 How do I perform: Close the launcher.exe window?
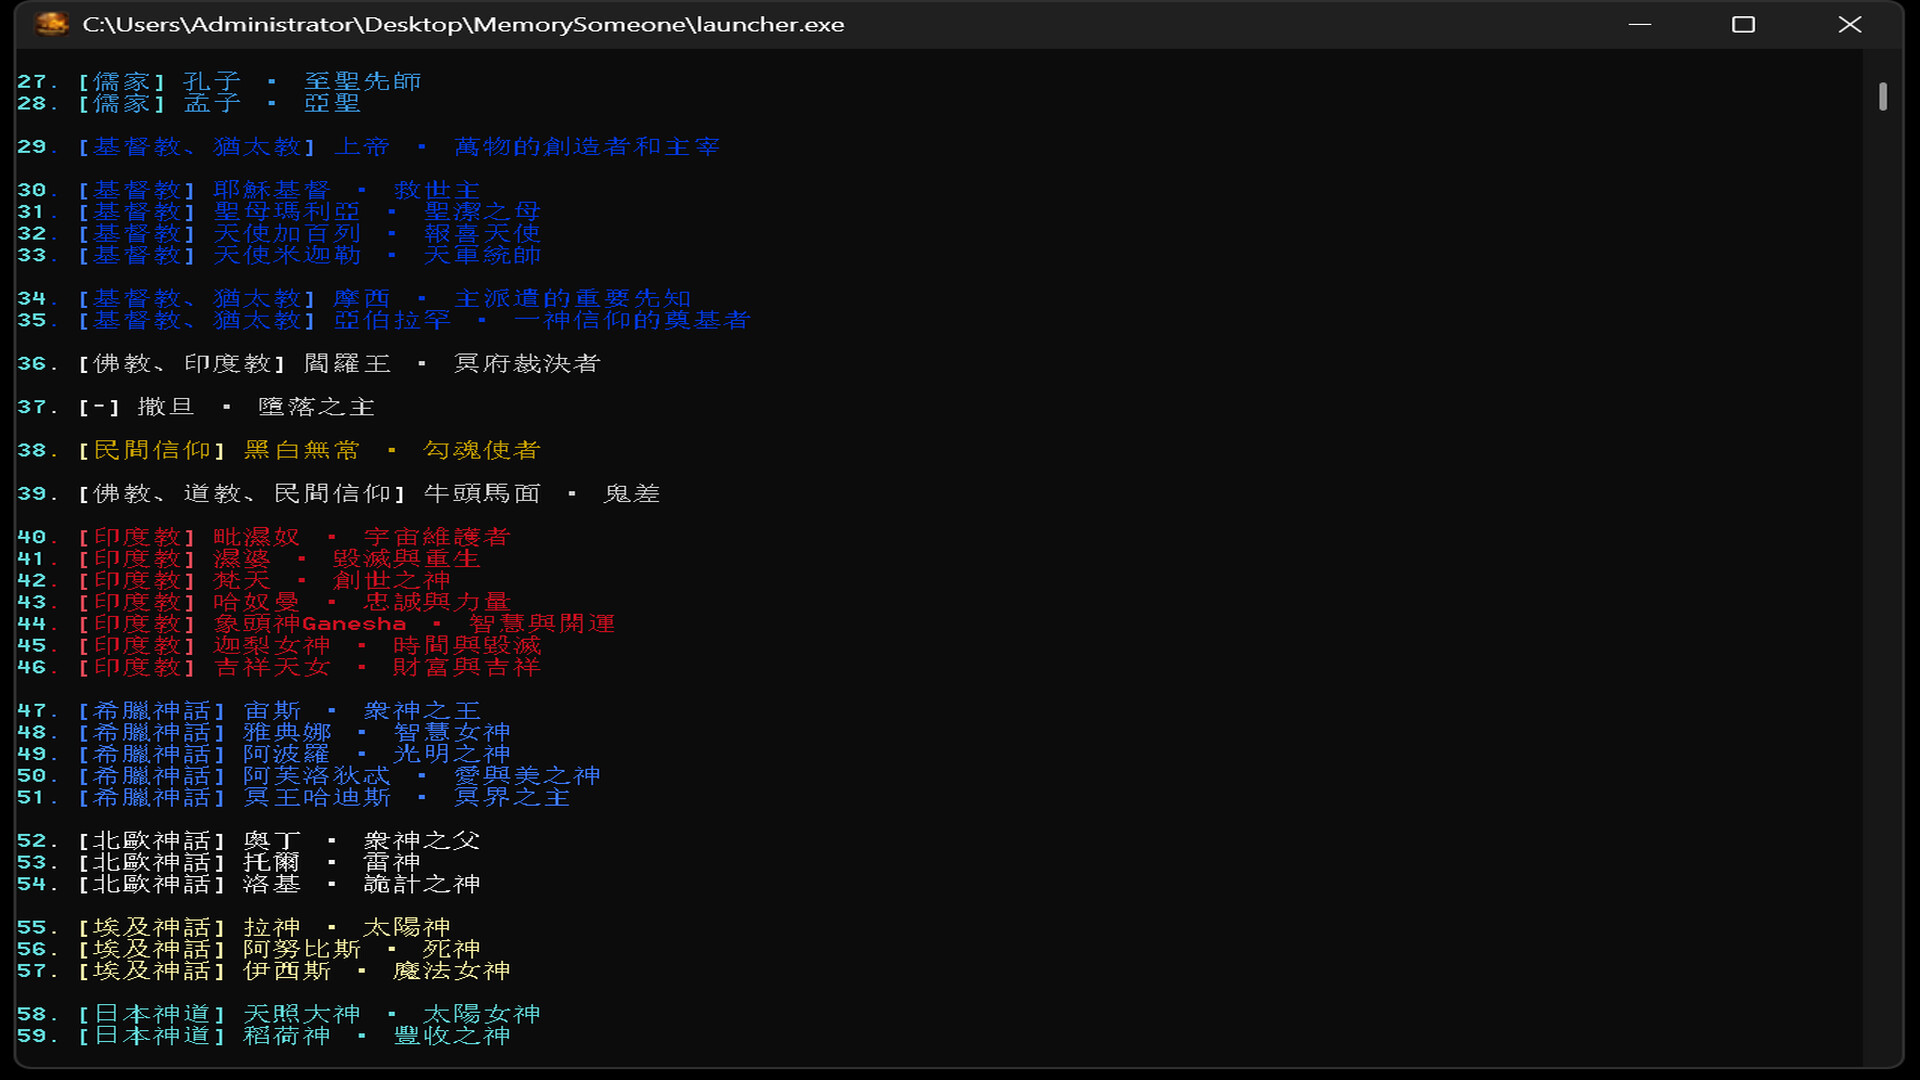point(1849,24)
